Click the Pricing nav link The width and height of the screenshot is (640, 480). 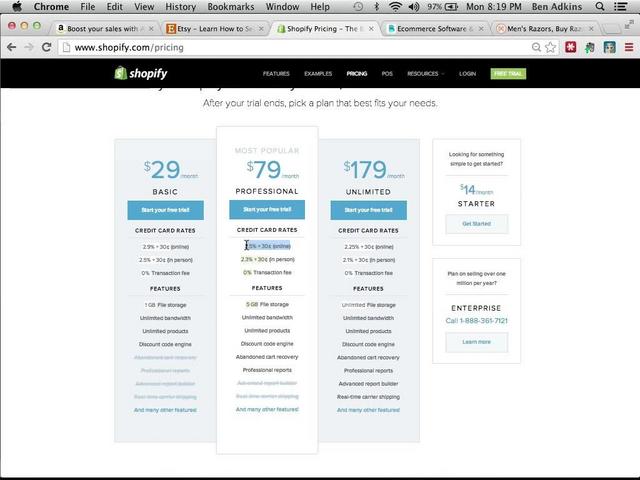(357, 74)
